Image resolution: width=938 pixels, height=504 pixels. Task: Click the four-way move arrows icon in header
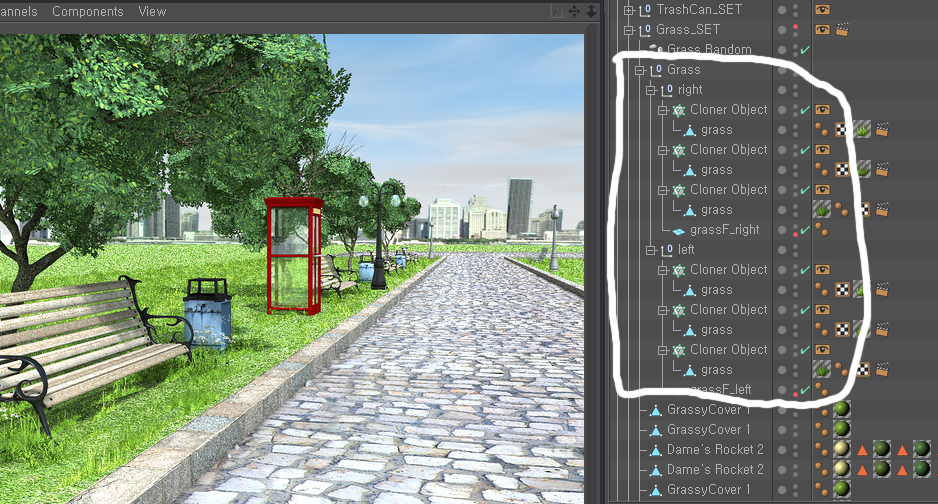(574, 11)
